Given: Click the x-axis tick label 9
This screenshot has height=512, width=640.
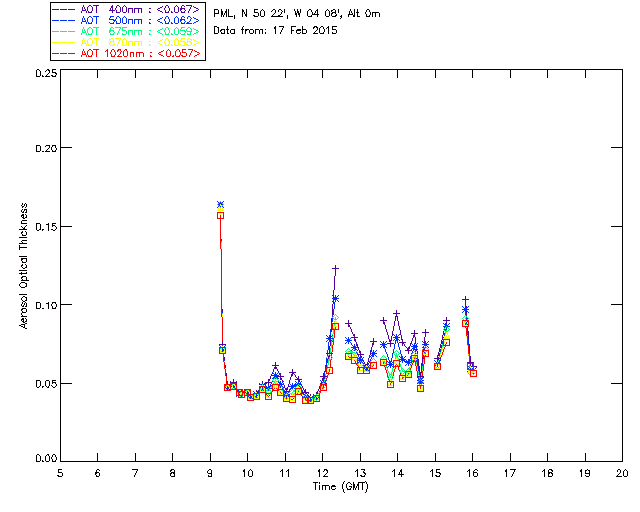Looking at the screenshot, I should [x=210, y=473].
